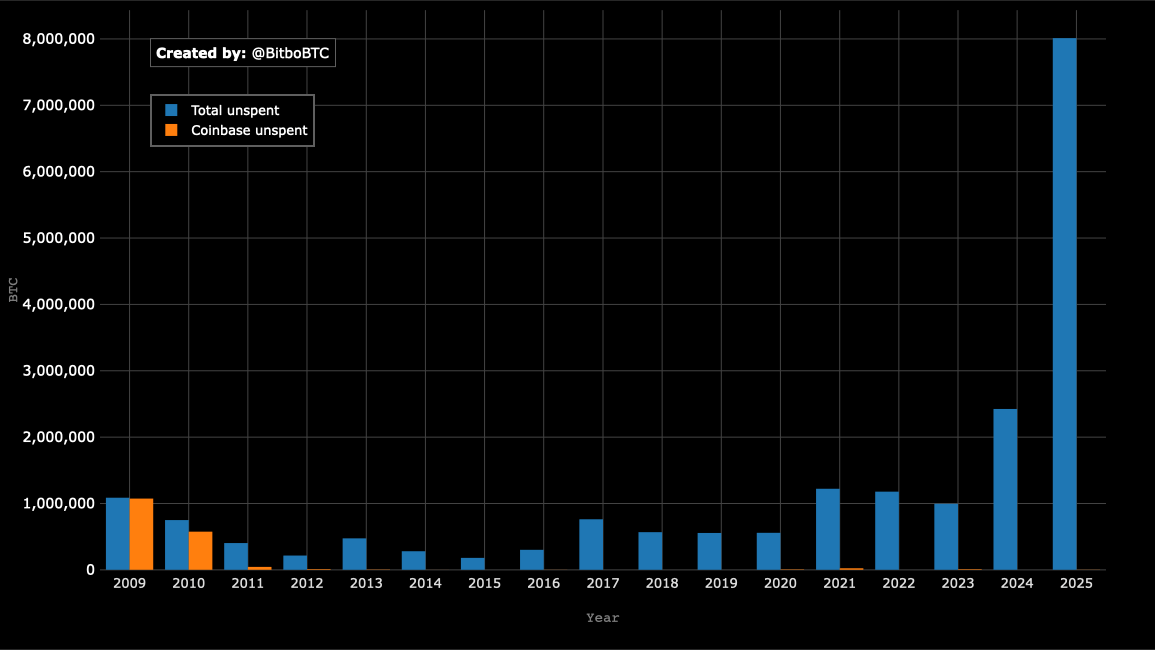
Task: Click the shortest blue bar at 2015
Action: coord(475,563)
